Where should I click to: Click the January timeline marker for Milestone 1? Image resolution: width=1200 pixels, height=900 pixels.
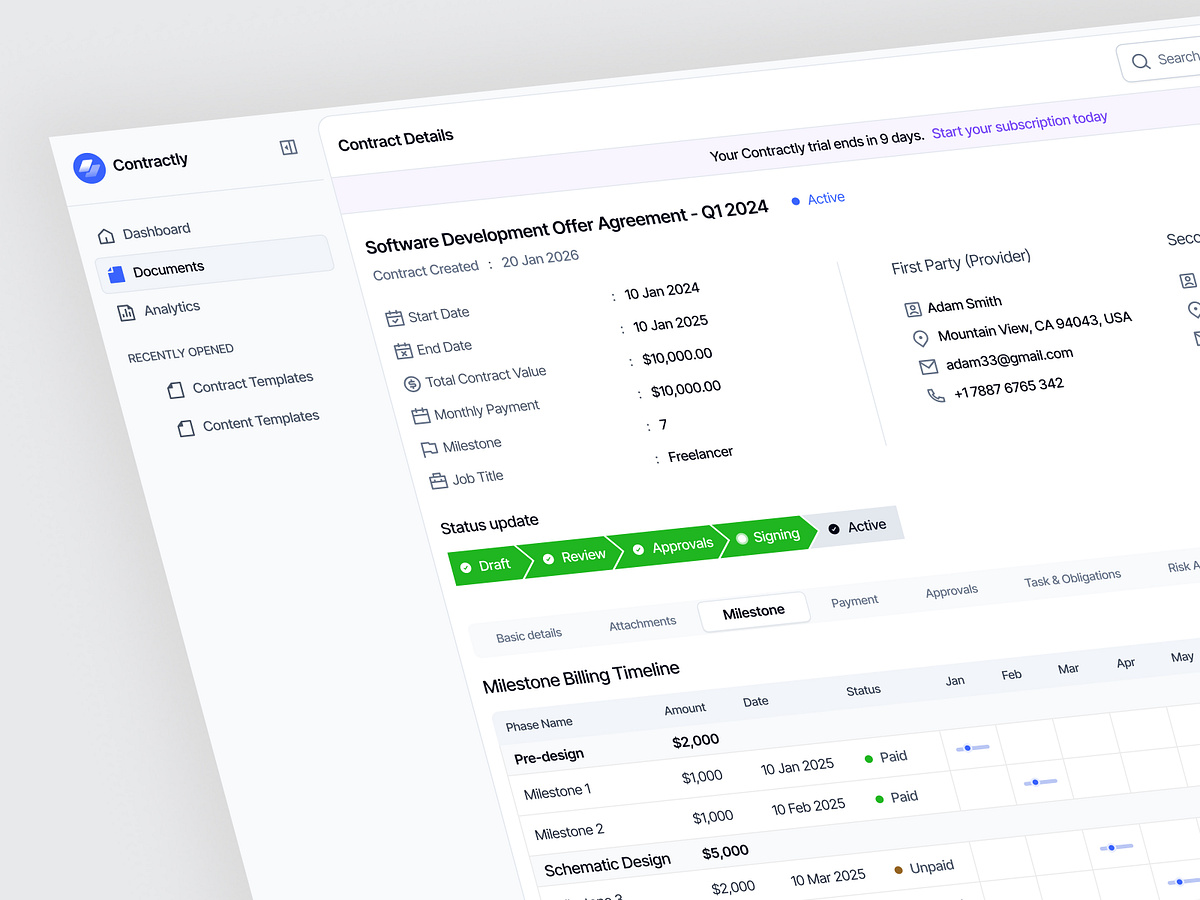[x=972, y=748]
